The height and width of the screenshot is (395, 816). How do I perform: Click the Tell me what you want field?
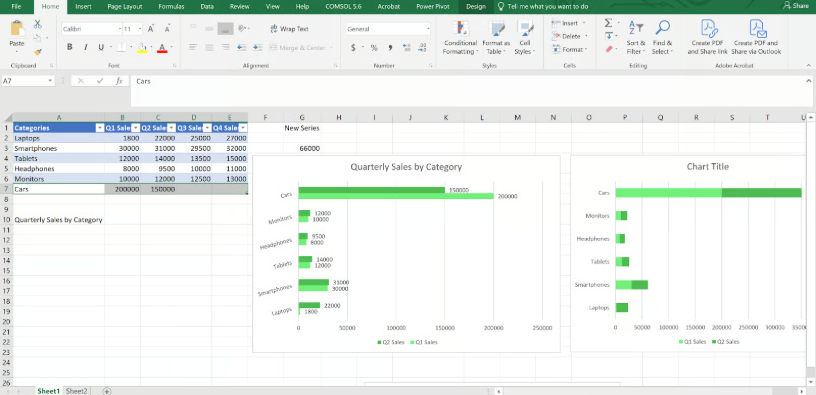[543, 7]
